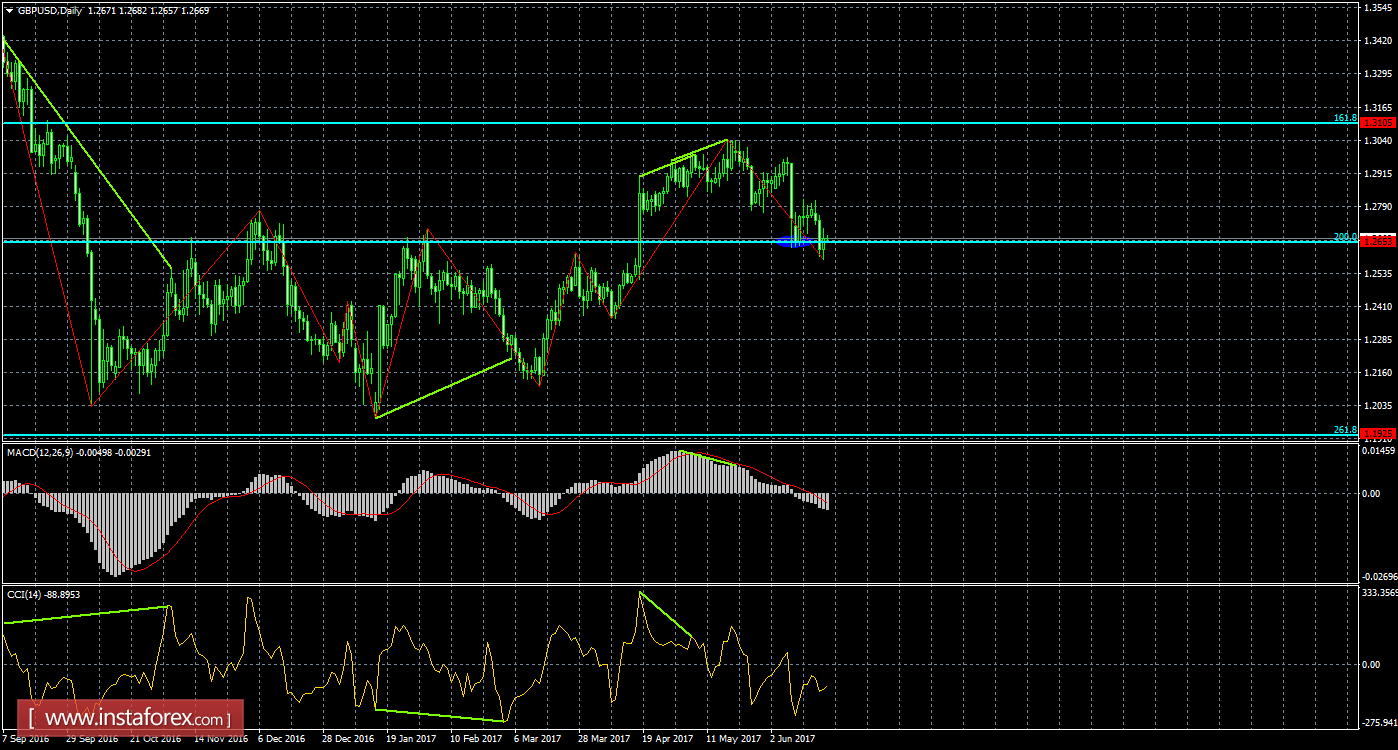Select the CCI(14) indicator label
This screenshot has width=1398, height=750.
(x=24, y=594)
